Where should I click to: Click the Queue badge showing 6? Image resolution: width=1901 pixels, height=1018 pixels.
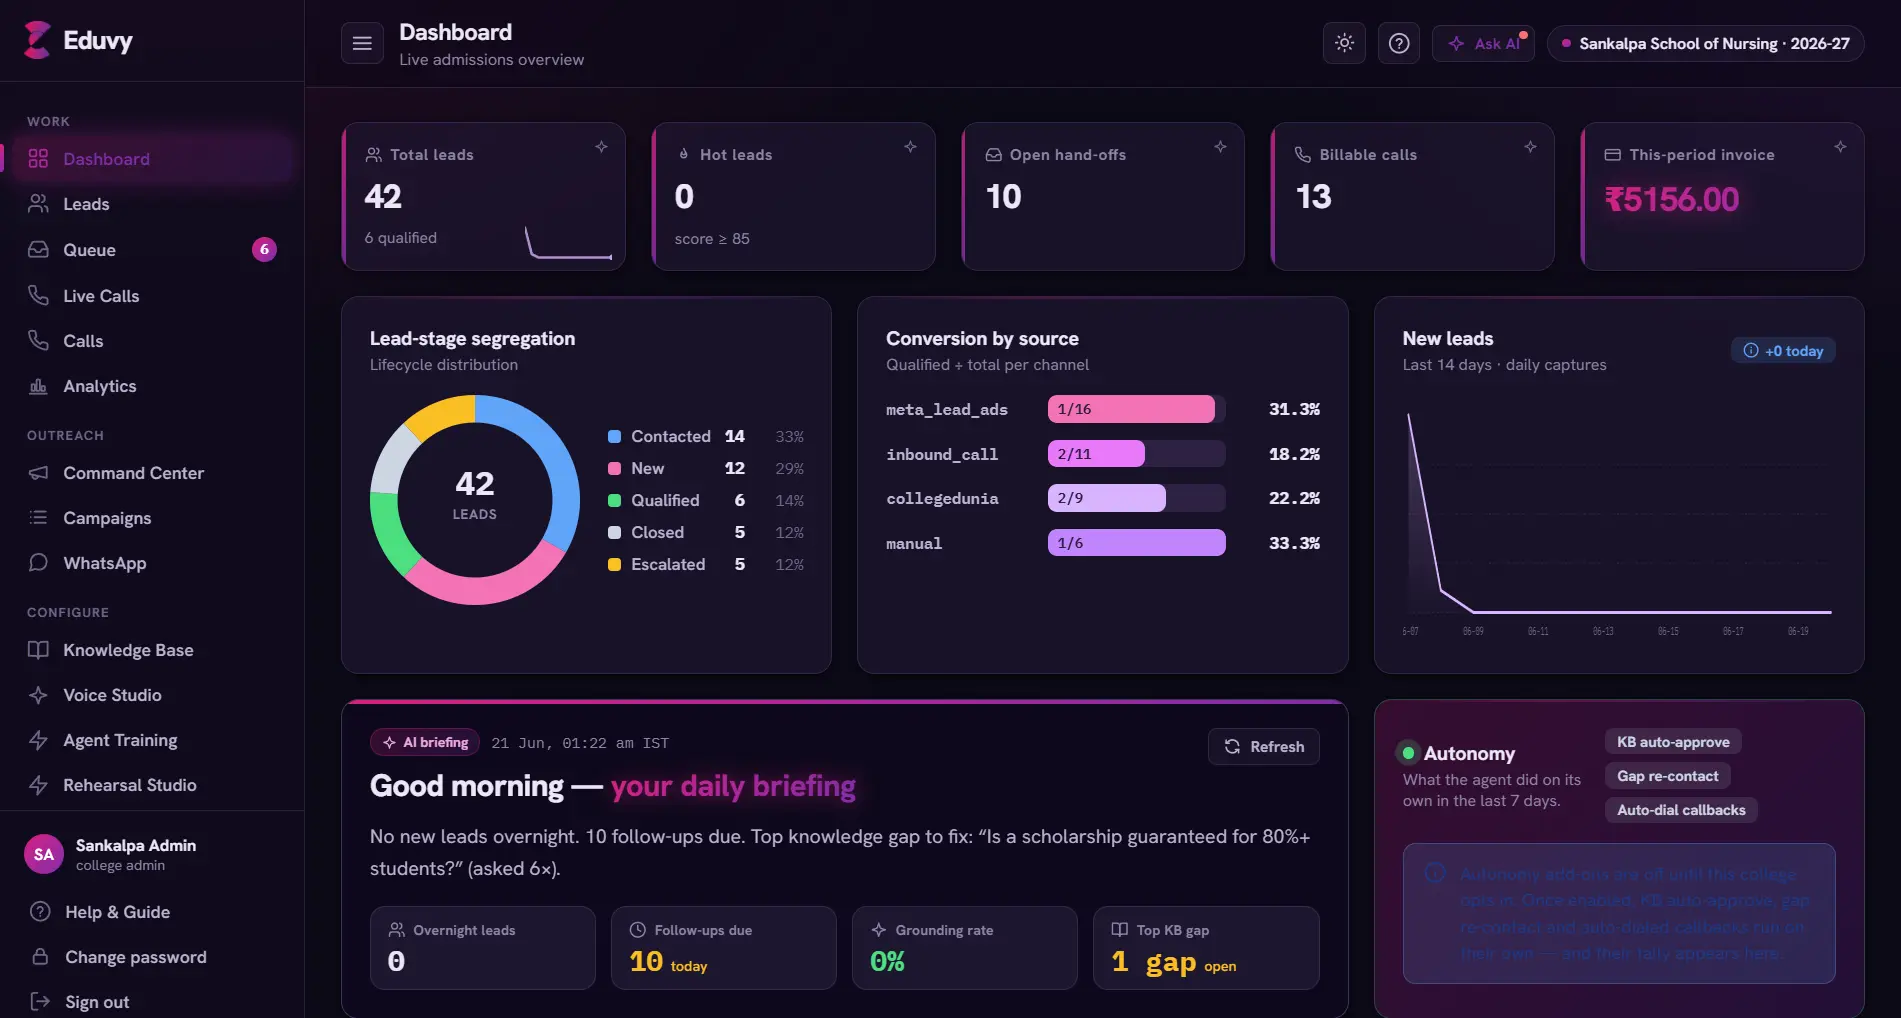(x=264, y=249)
